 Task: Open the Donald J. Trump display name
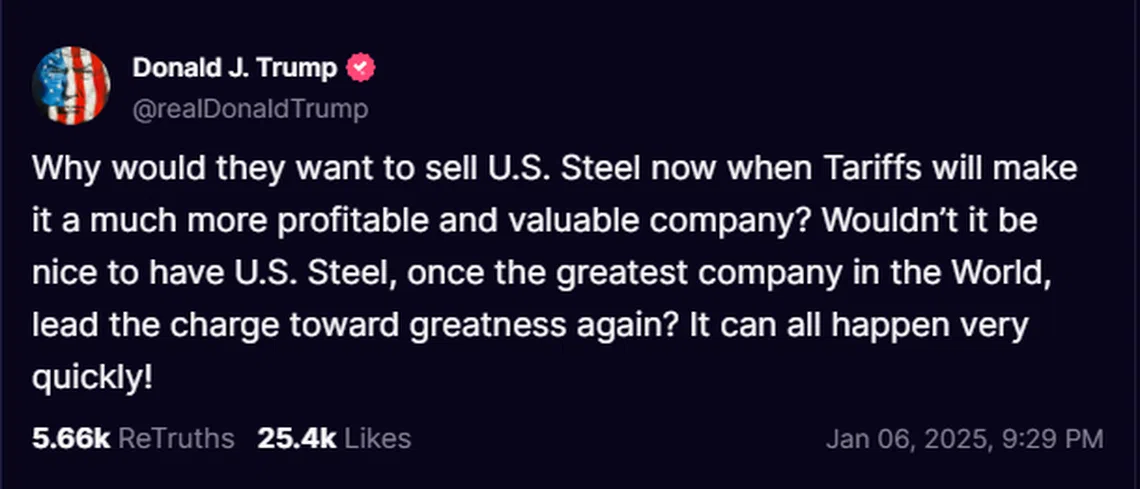[236, 68]
